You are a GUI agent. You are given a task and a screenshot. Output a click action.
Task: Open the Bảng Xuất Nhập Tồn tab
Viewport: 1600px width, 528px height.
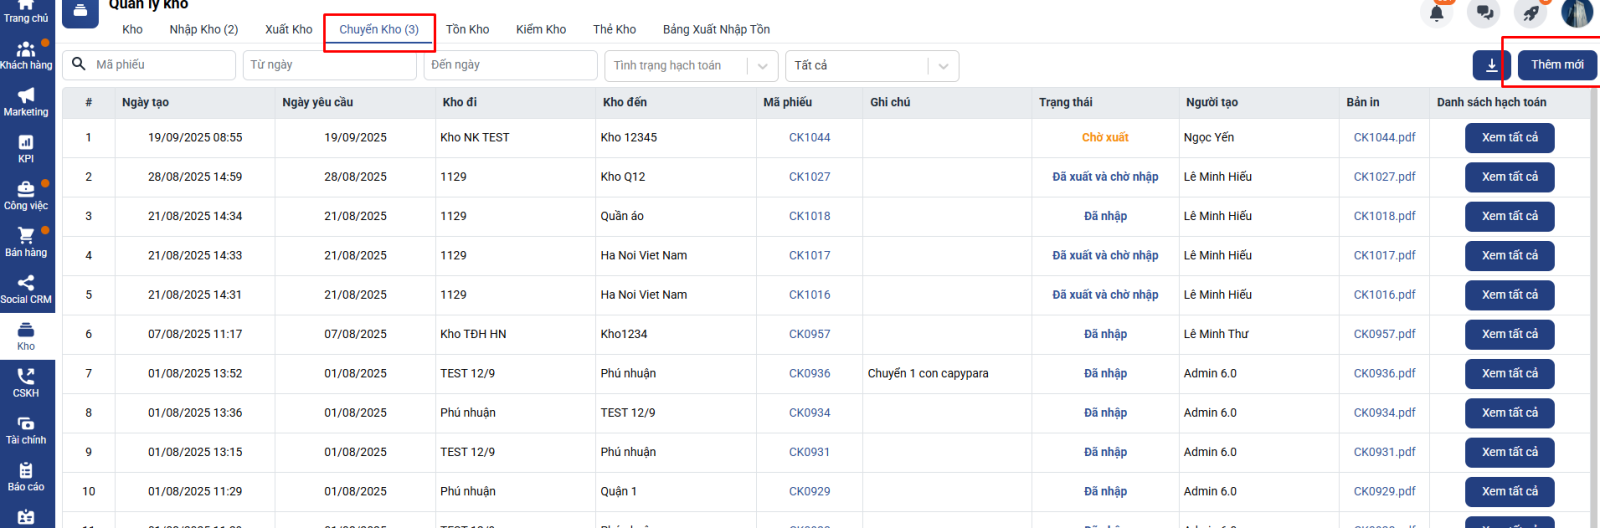point(716,29)
